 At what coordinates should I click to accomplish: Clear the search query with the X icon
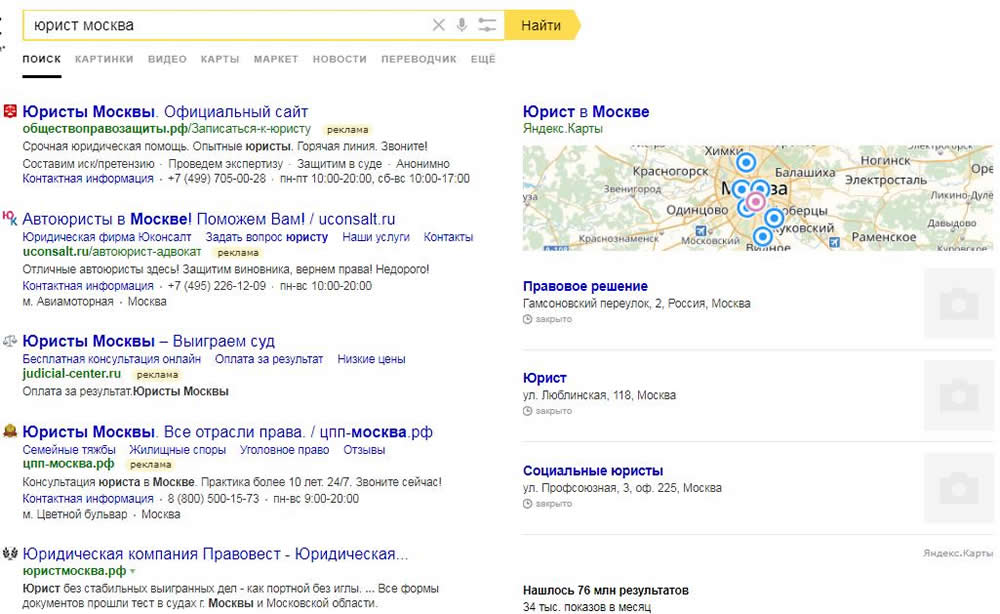(x=438, y=25)
